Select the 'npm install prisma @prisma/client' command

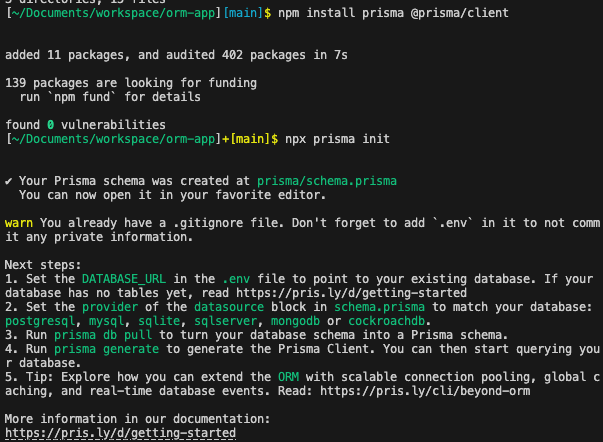coord(393,13)
